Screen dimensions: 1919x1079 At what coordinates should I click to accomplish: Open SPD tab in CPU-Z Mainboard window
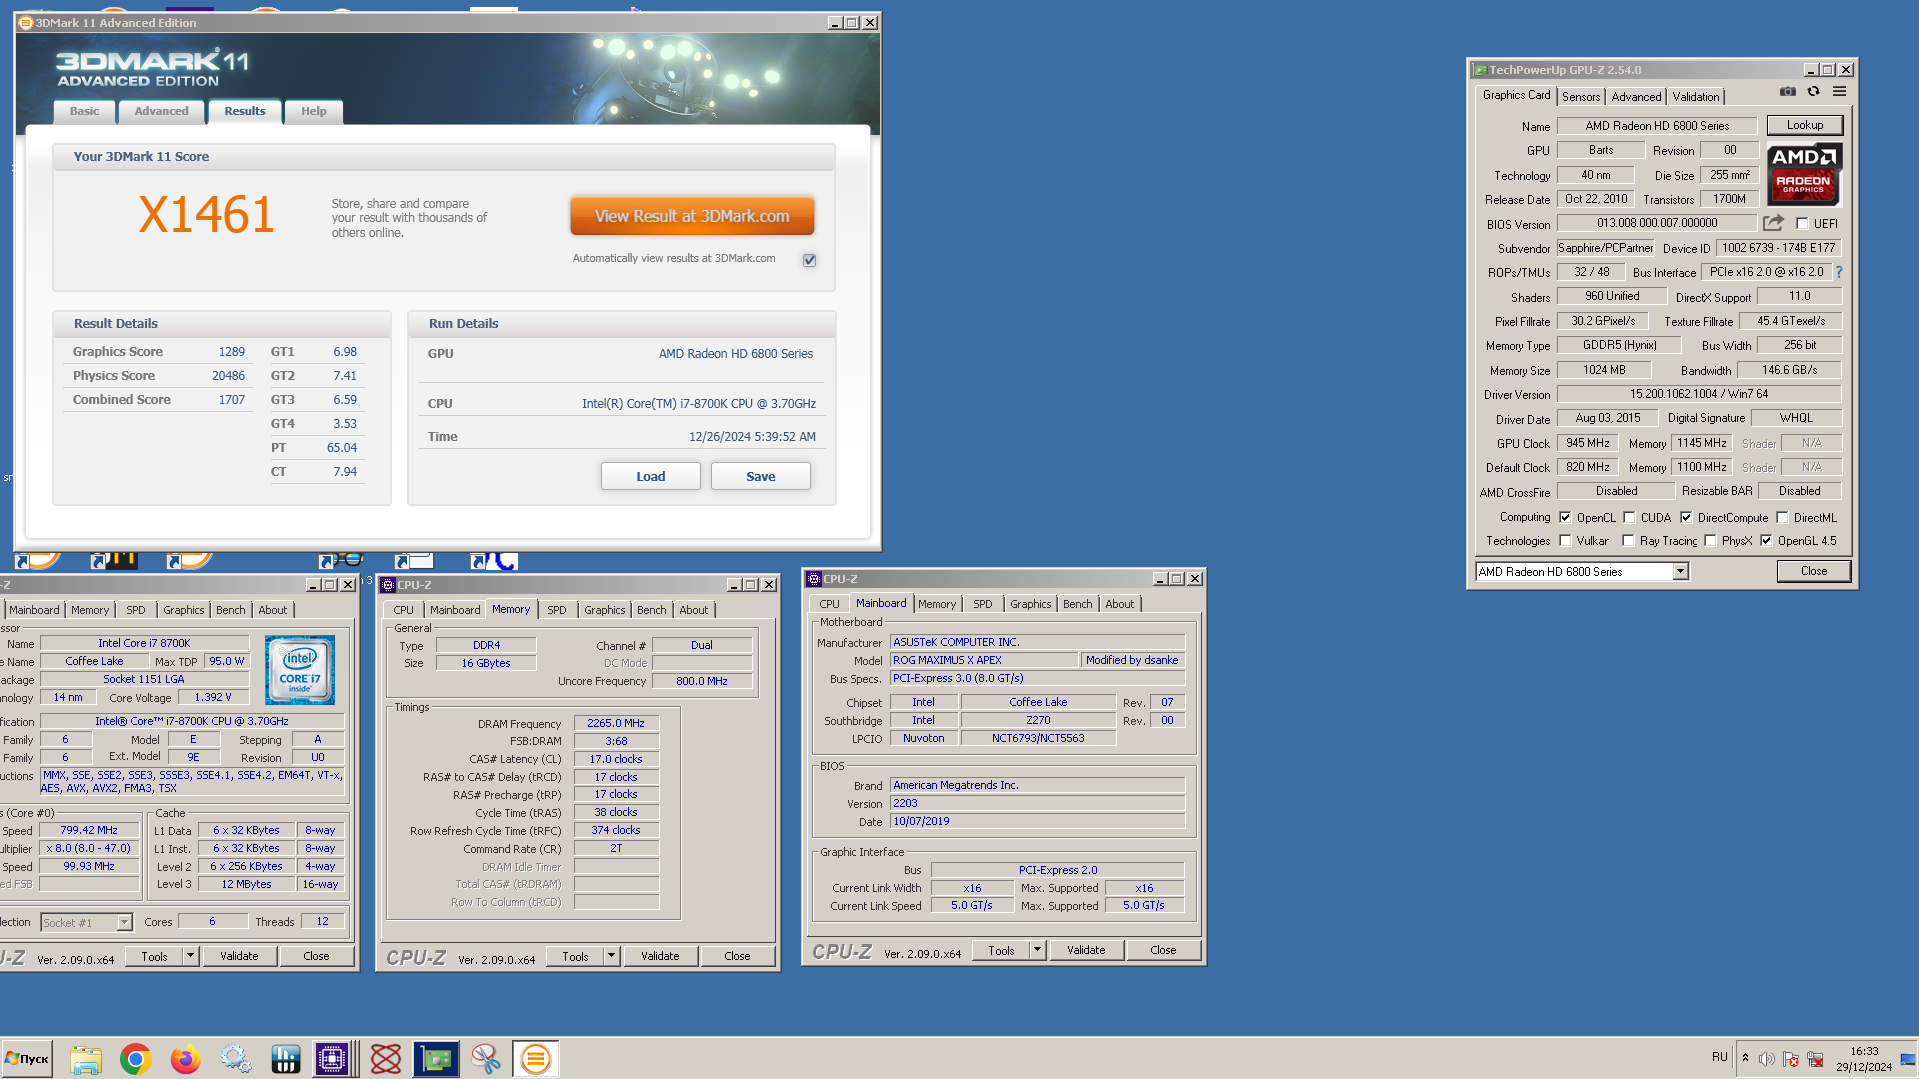point(982,604)
